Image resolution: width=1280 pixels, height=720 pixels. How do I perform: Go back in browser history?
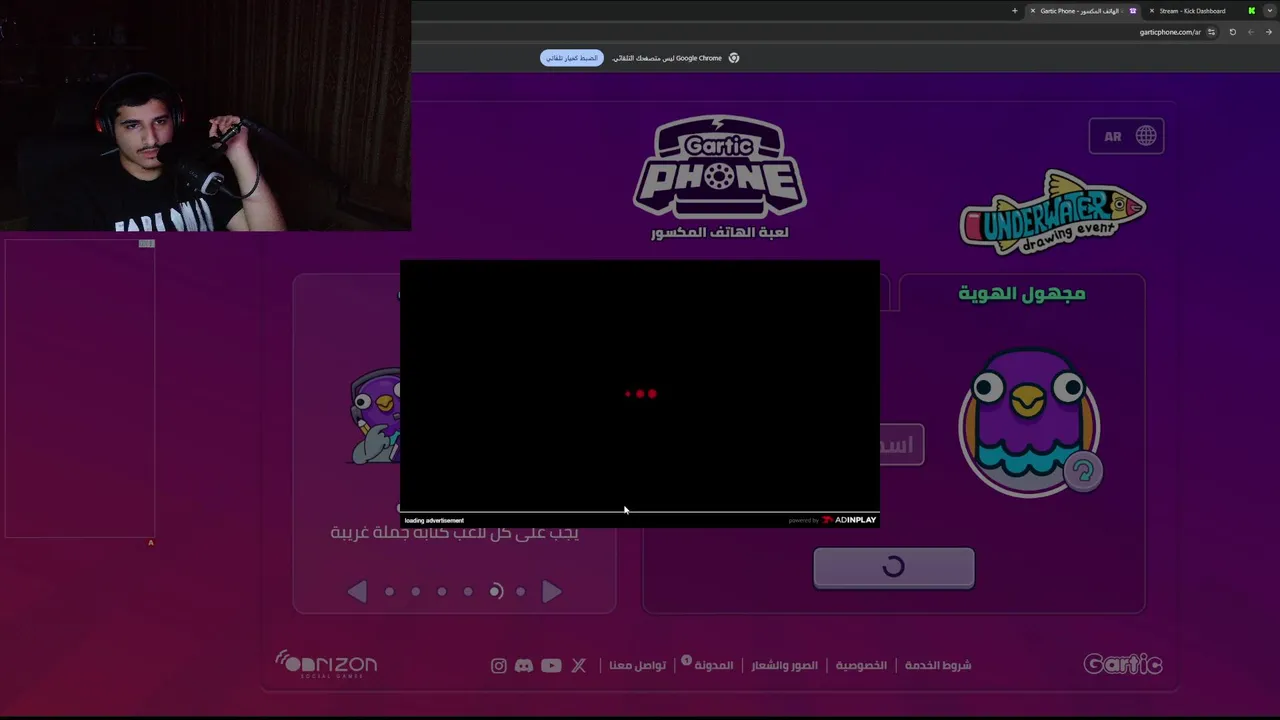point(1269,32)
